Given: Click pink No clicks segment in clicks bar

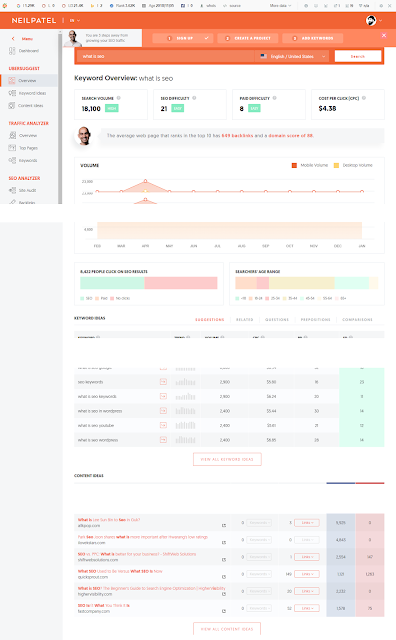Looking at the screenshot, I should 181,283.
